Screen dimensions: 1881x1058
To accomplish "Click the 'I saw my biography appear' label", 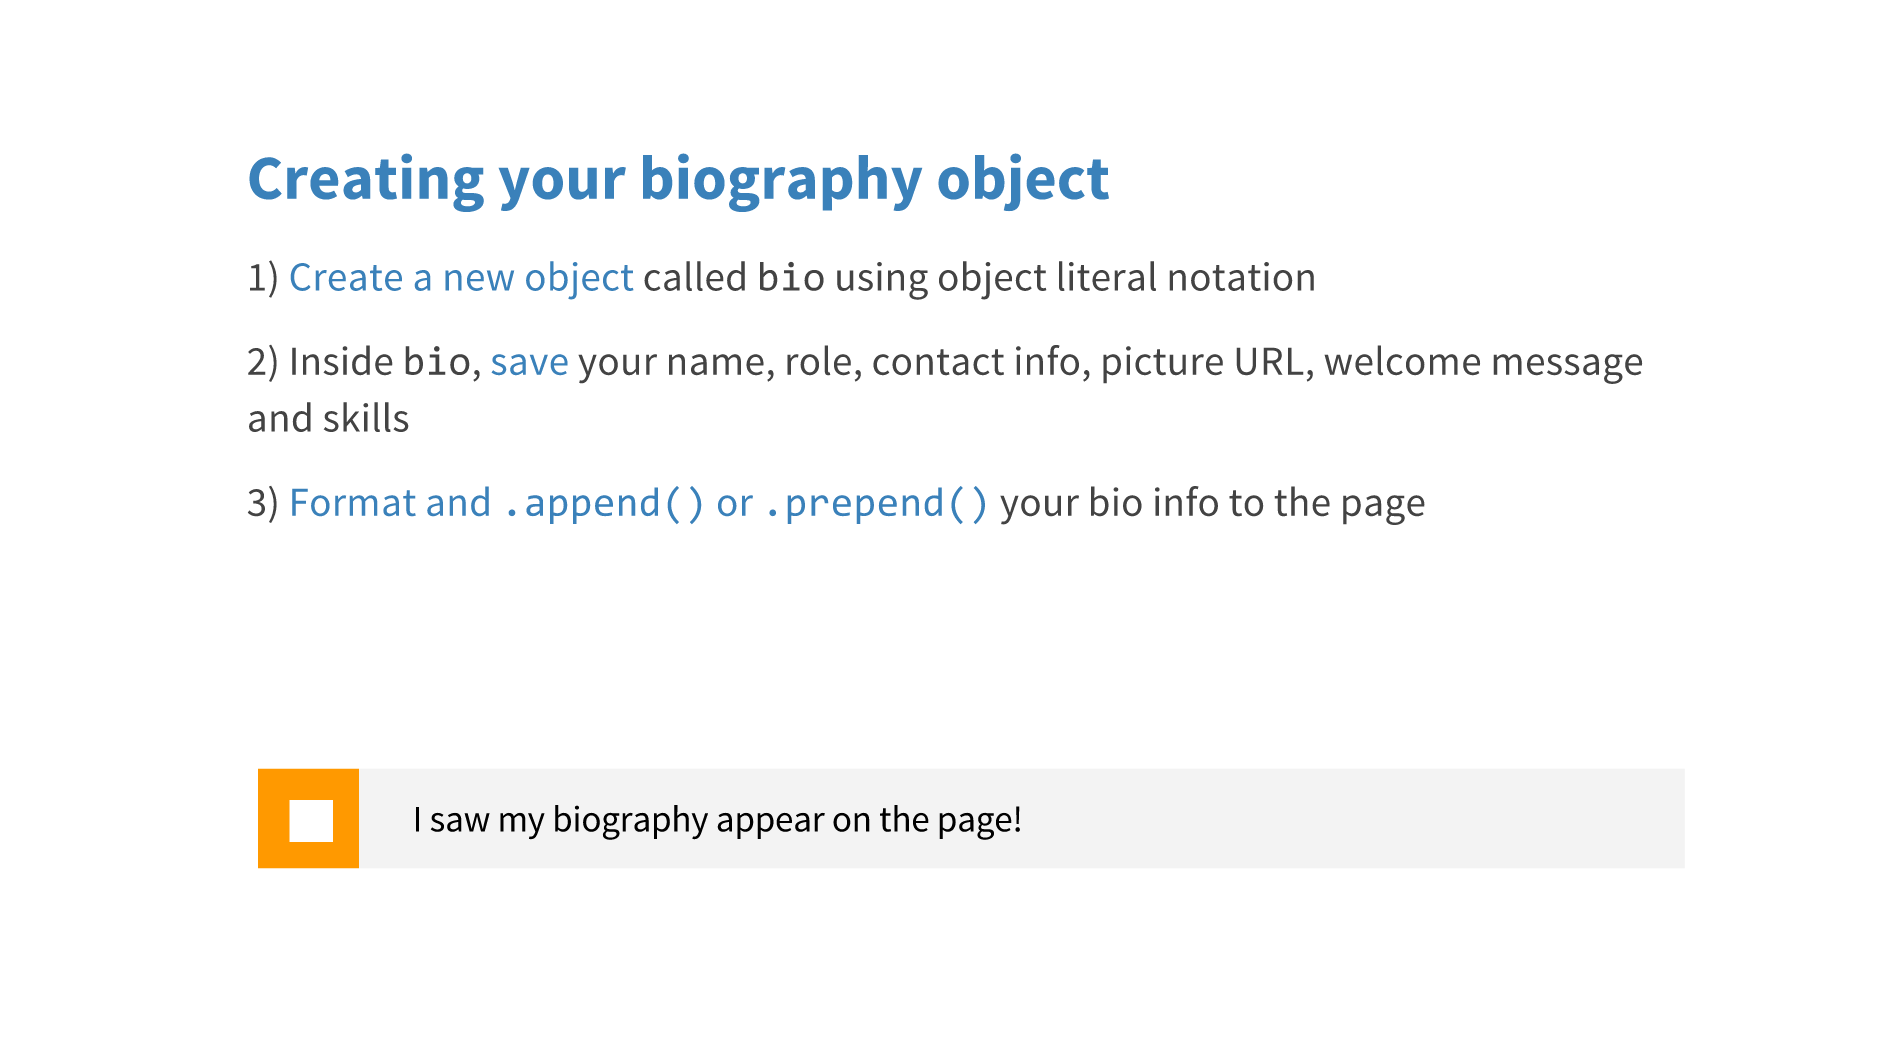I will click(717, 820).
